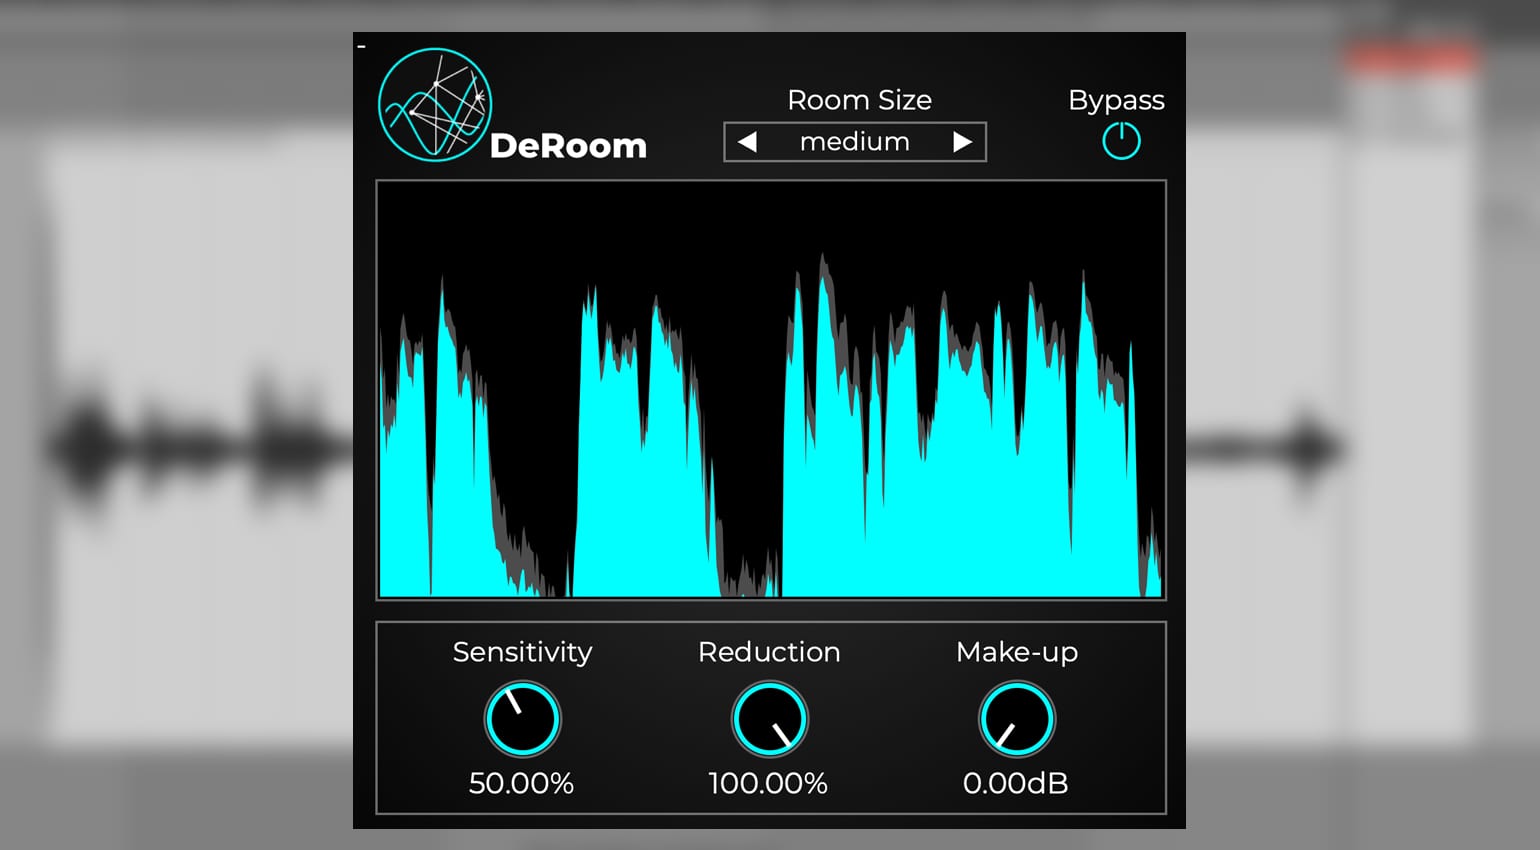
Task: Select the Reduction label
Action: (x=769, y=652)
